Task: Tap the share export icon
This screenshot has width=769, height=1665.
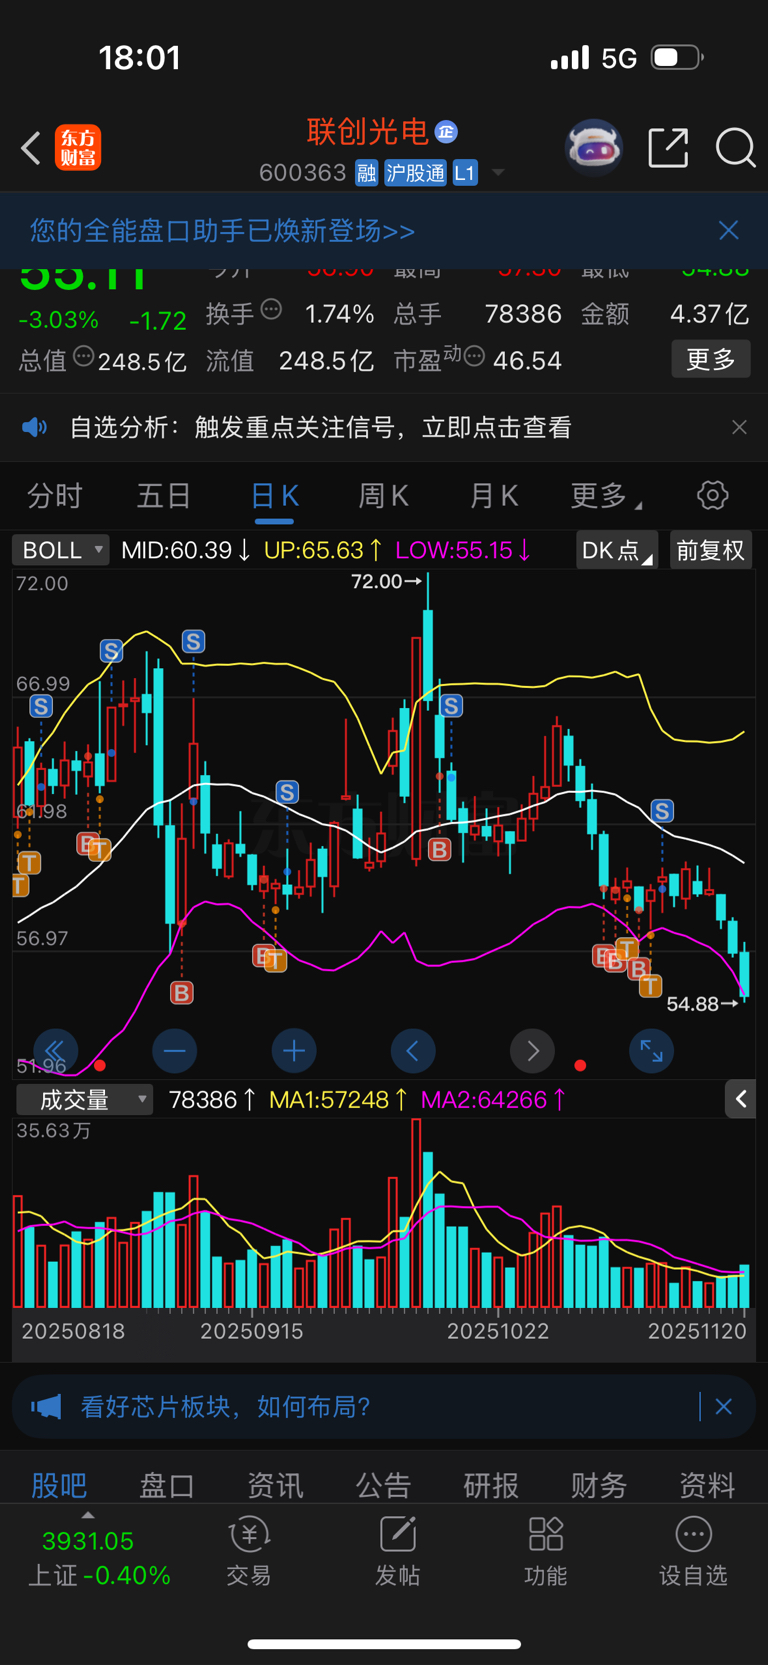Action: click(668, 148)
